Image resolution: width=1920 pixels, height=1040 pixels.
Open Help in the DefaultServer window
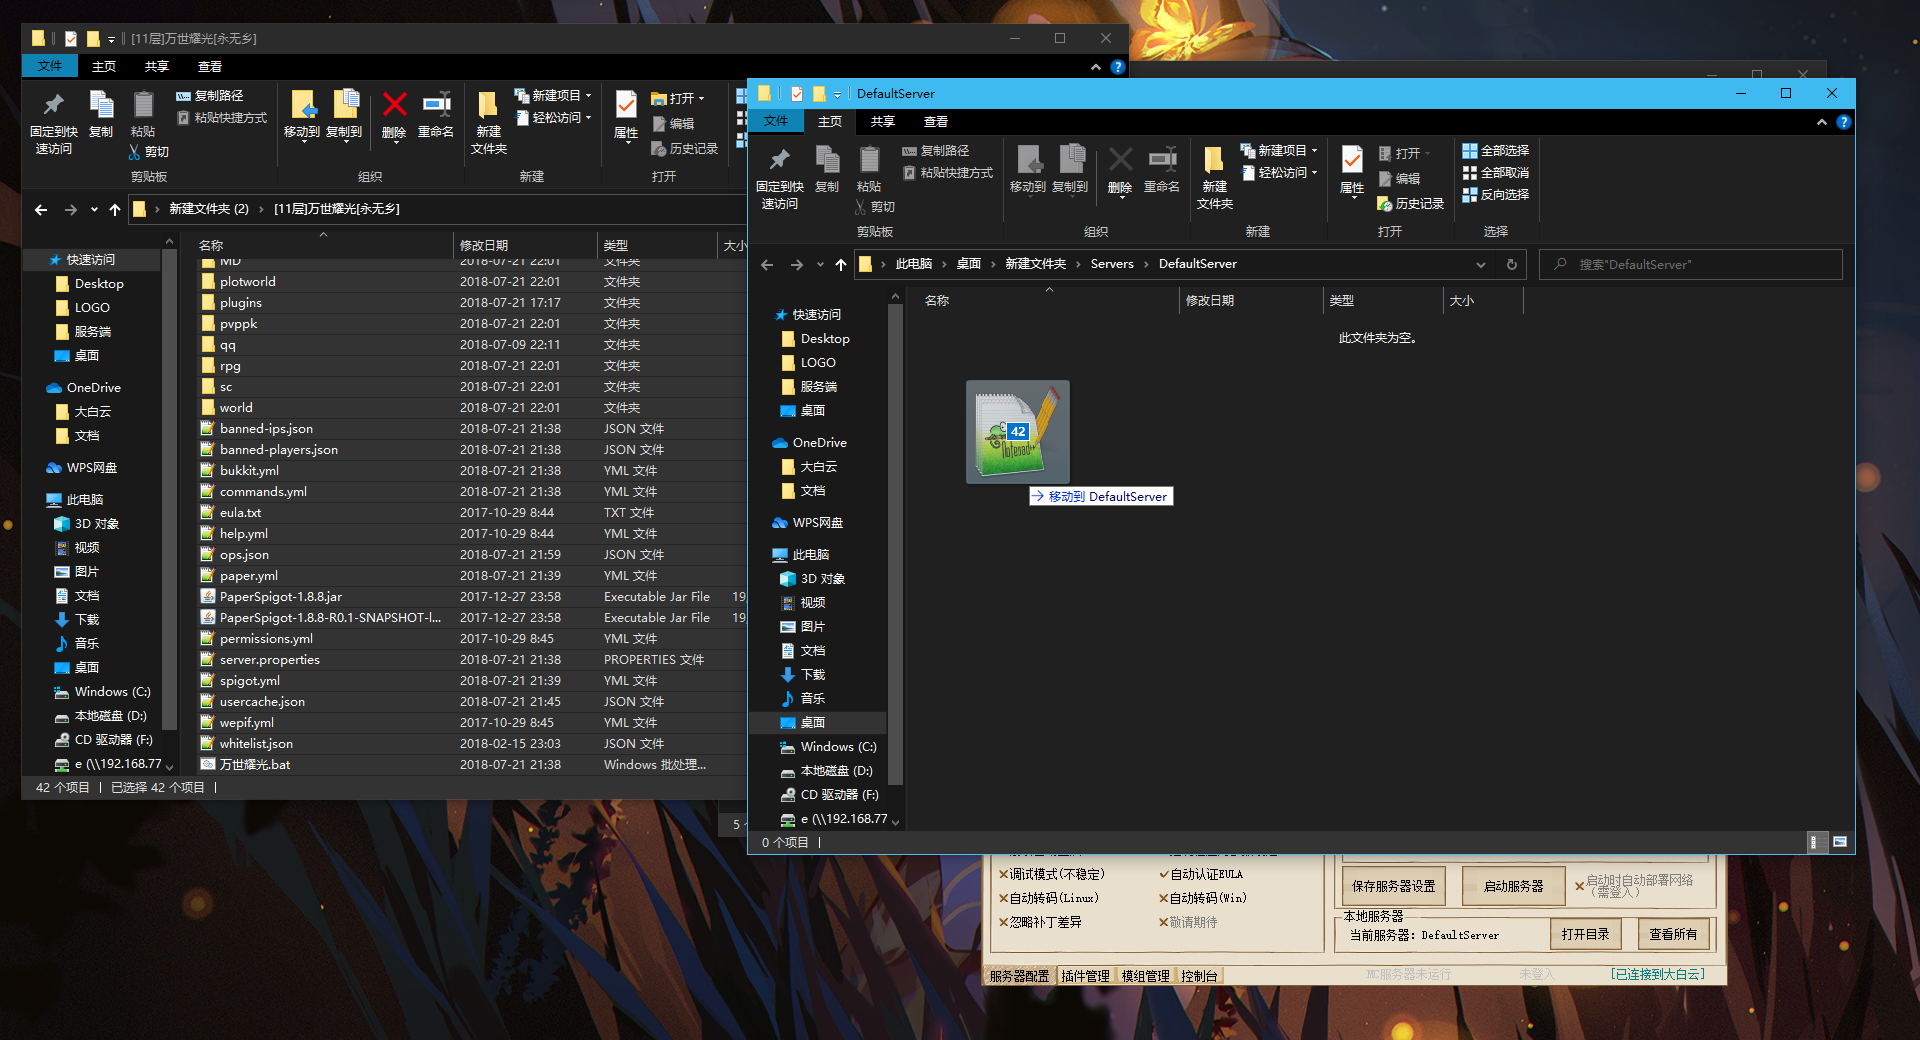1844,122
